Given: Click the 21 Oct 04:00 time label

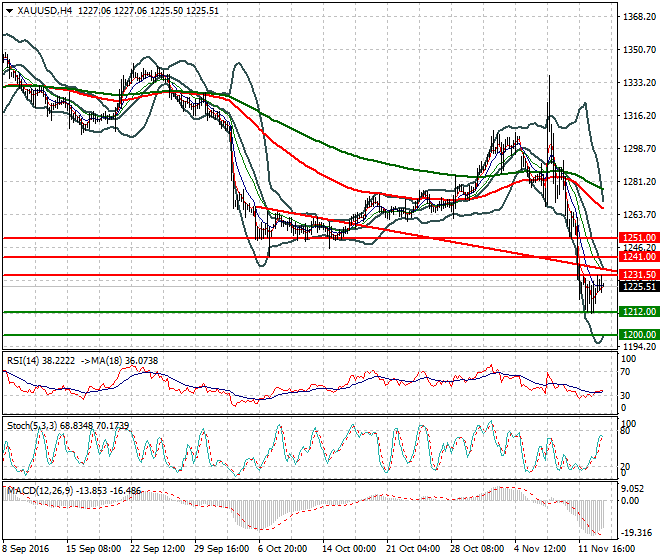Looking at the screenshot, I should (x=413, y=549).
